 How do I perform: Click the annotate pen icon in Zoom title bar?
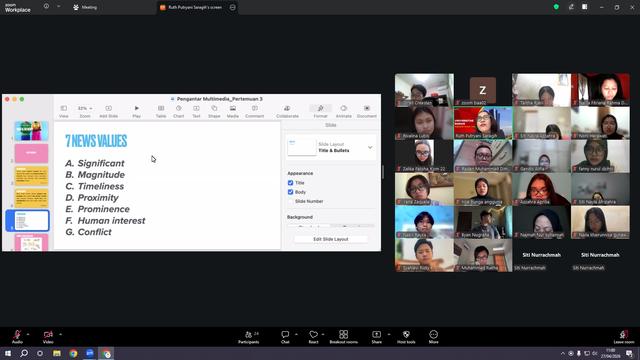pos(571,7)
